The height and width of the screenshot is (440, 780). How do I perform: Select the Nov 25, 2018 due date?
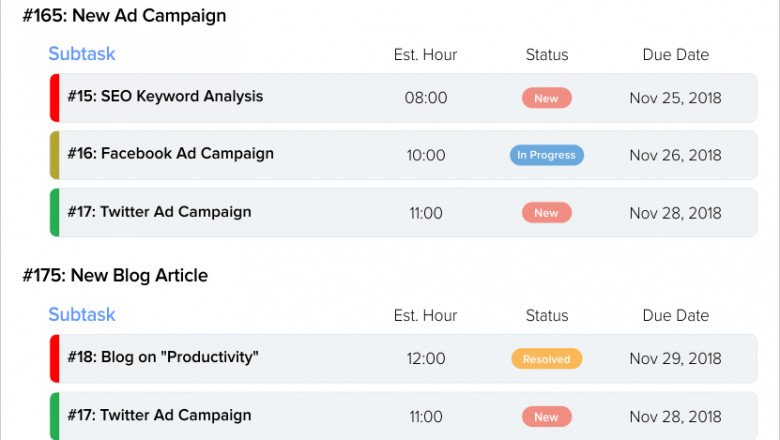point(675,98)
